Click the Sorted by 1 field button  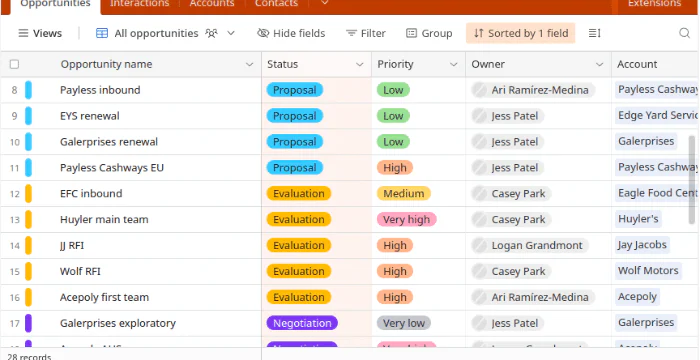tap(521, 33)
